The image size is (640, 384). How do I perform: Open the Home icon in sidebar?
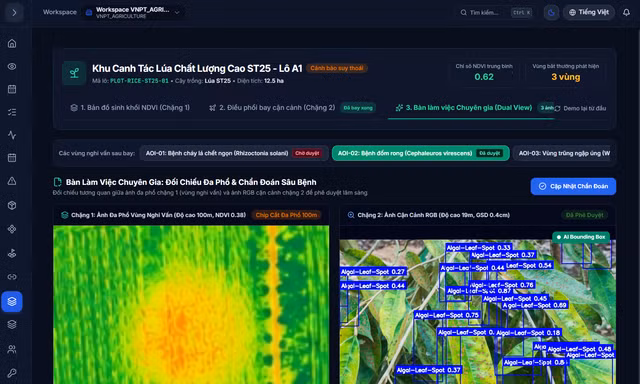(x=12, y=43)
